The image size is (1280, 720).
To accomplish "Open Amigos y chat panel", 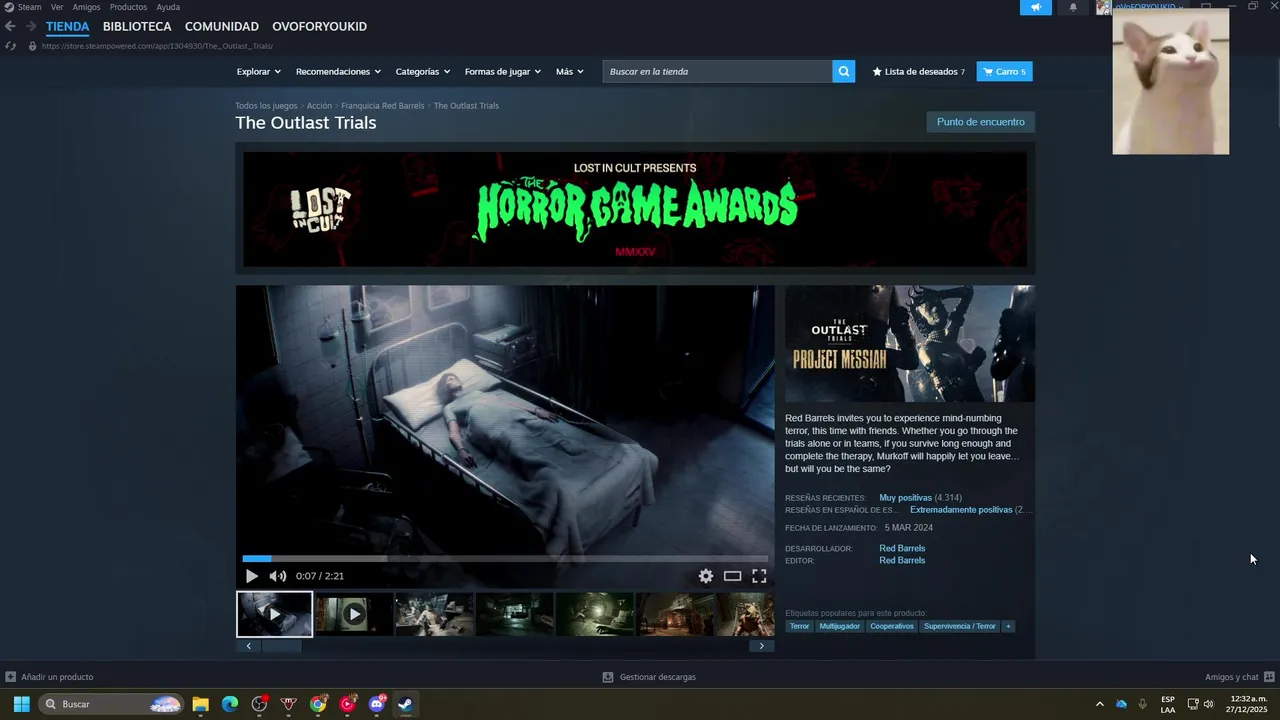I will (1239, 677).
